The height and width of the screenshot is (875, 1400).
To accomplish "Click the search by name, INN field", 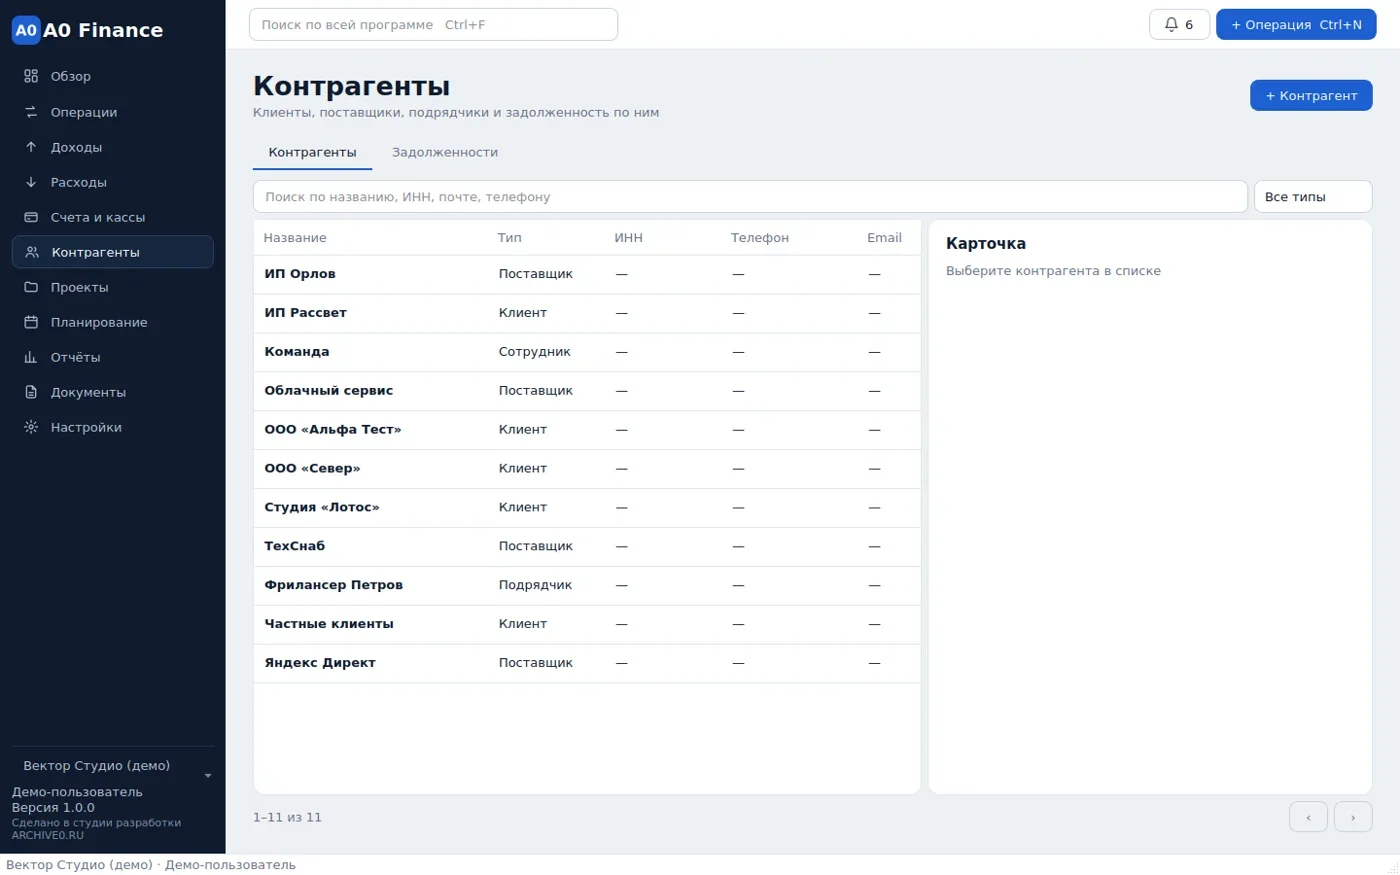I will click(750, 197).
